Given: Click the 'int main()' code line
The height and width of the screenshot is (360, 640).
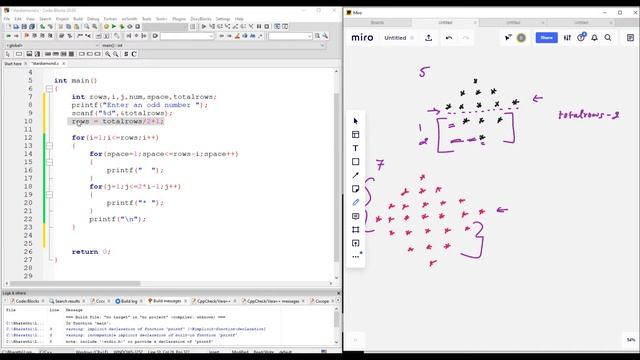Looking at the screenshot, I should (76, 80).
